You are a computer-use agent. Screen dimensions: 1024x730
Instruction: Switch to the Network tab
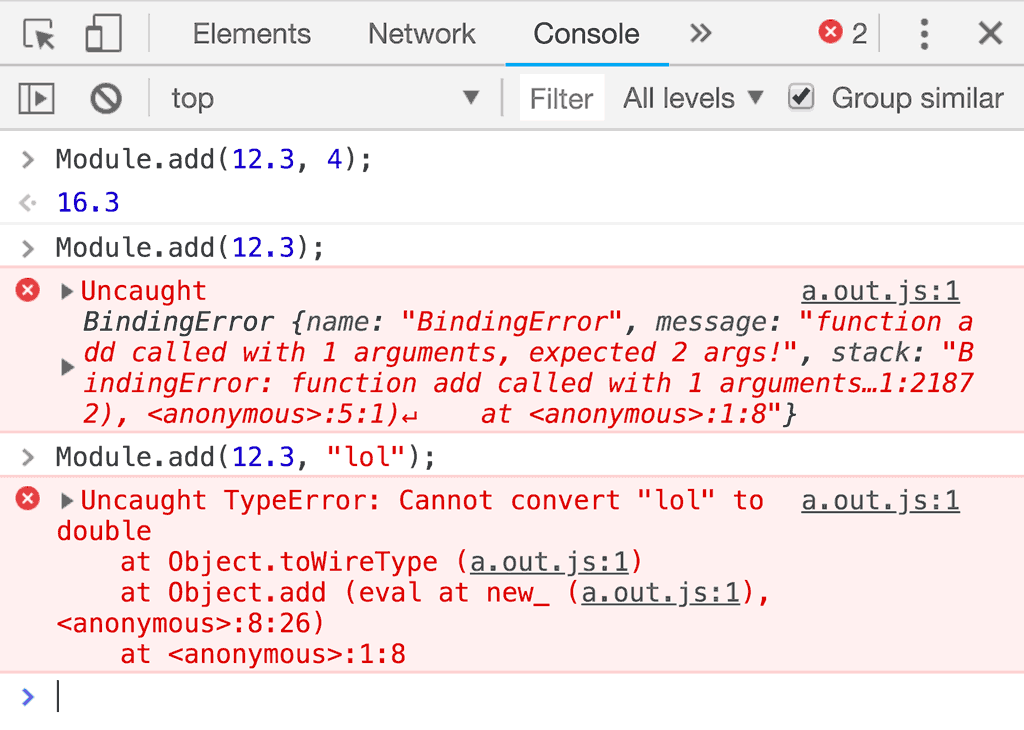421,33
